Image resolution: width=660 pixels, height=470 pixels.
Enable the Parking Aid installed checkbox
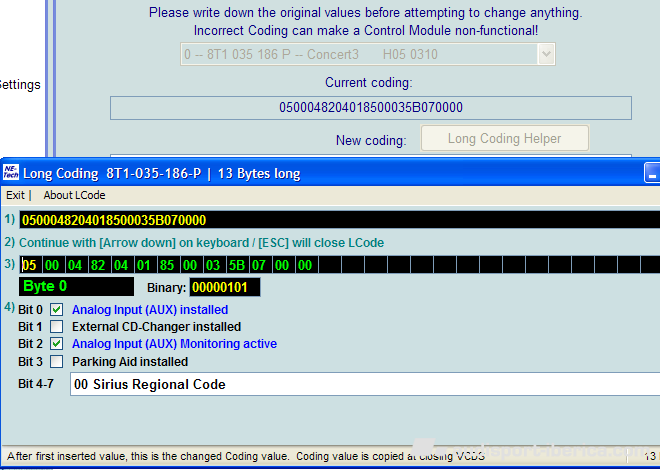click(x=57, y=361)
